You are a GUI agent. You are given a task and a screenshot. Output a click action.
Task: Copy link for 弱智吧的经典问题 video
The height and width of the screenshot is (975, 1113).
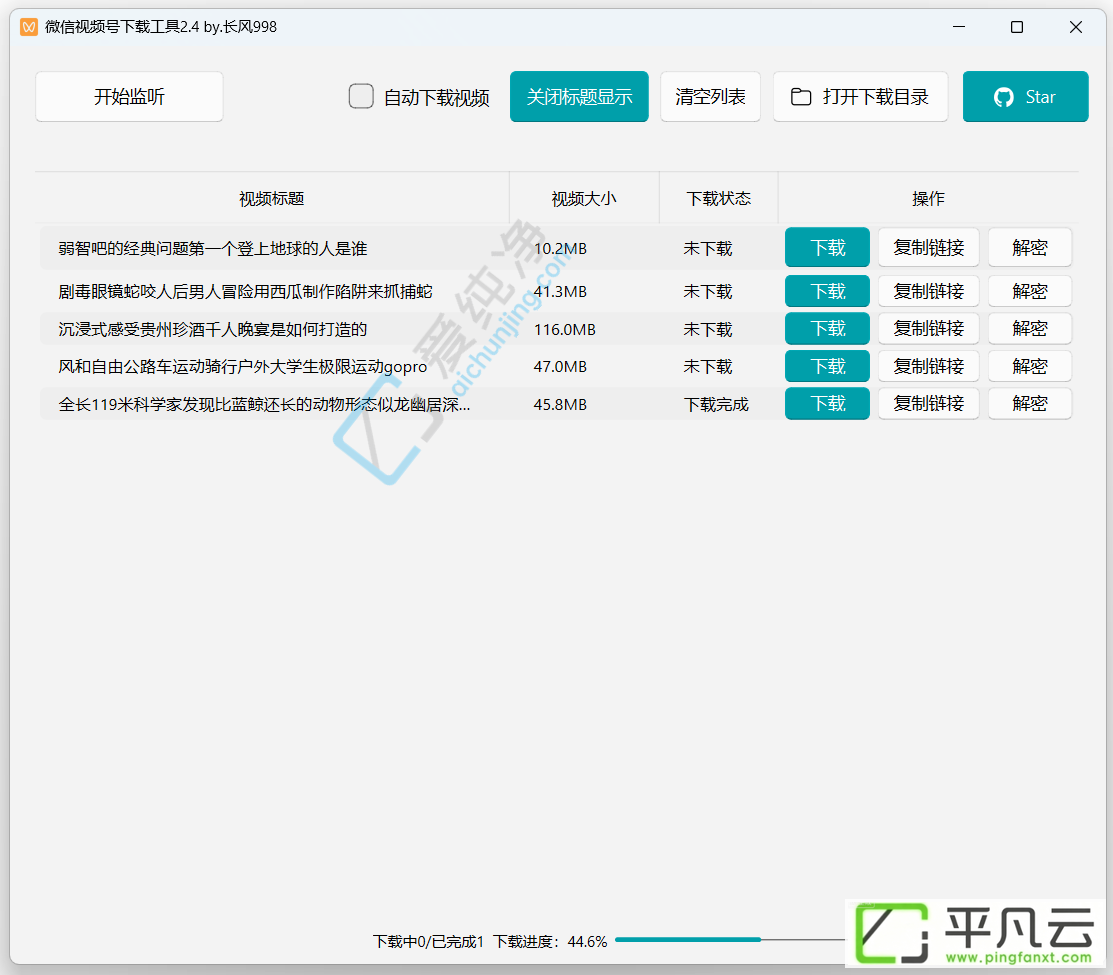click(928, 248)
